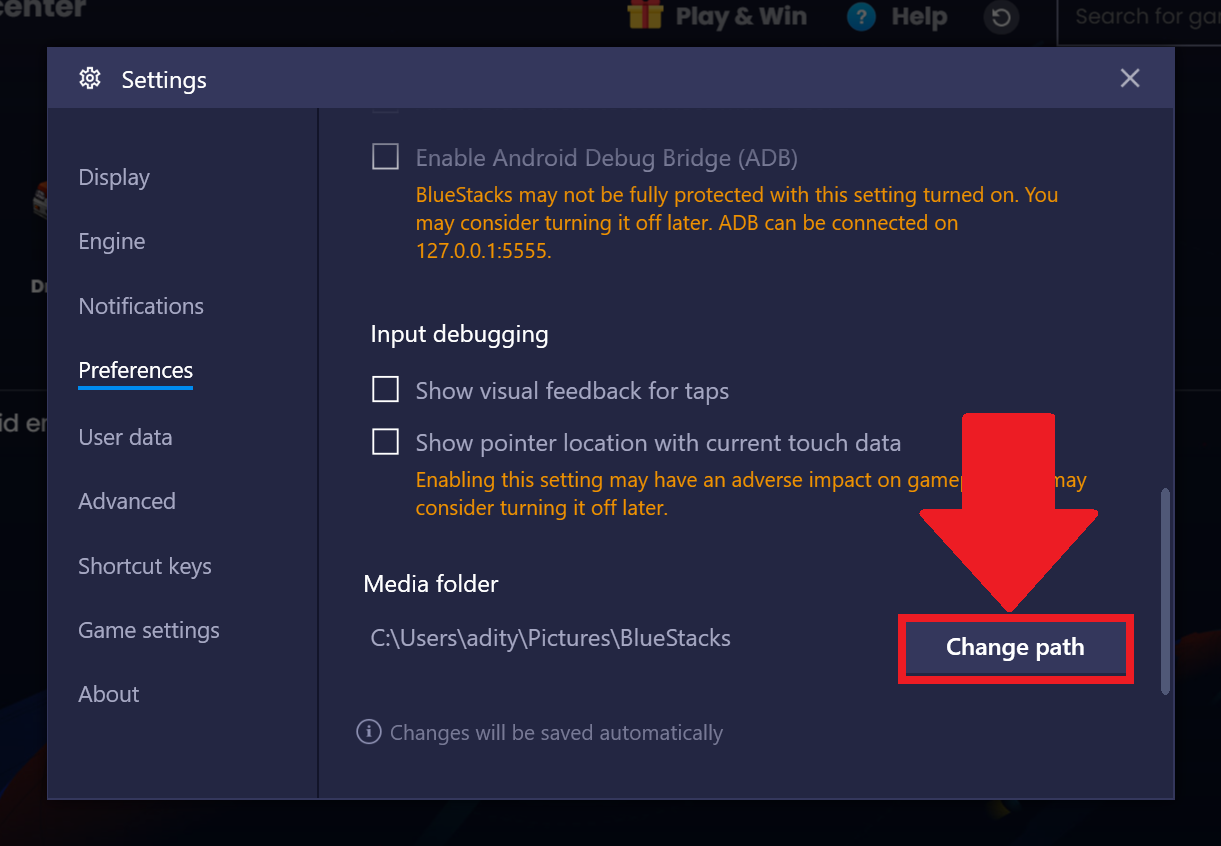Image resolution: width=1221 pixels, height=846 pixels.
Task: Select the Shortcut keys tab
Action: pyautogui.click(x=145, y=566)
